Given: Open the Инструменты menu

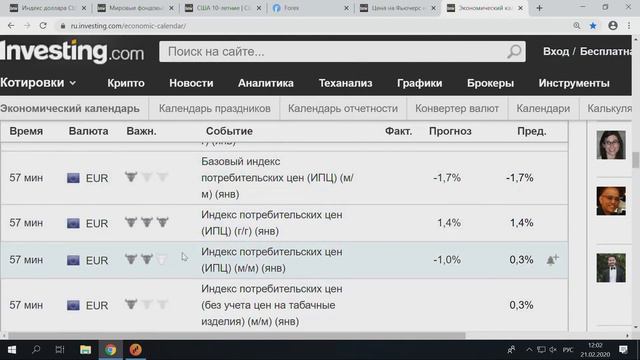Looking at the screenshot, I should point(574,83).
